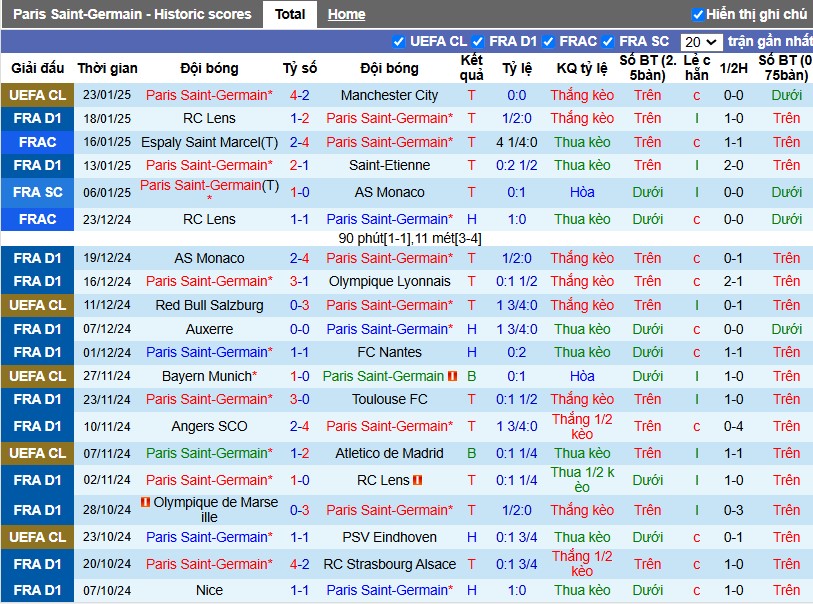
Task: Click the B result in Bayern Munich row
Action: tap(471, 376)
